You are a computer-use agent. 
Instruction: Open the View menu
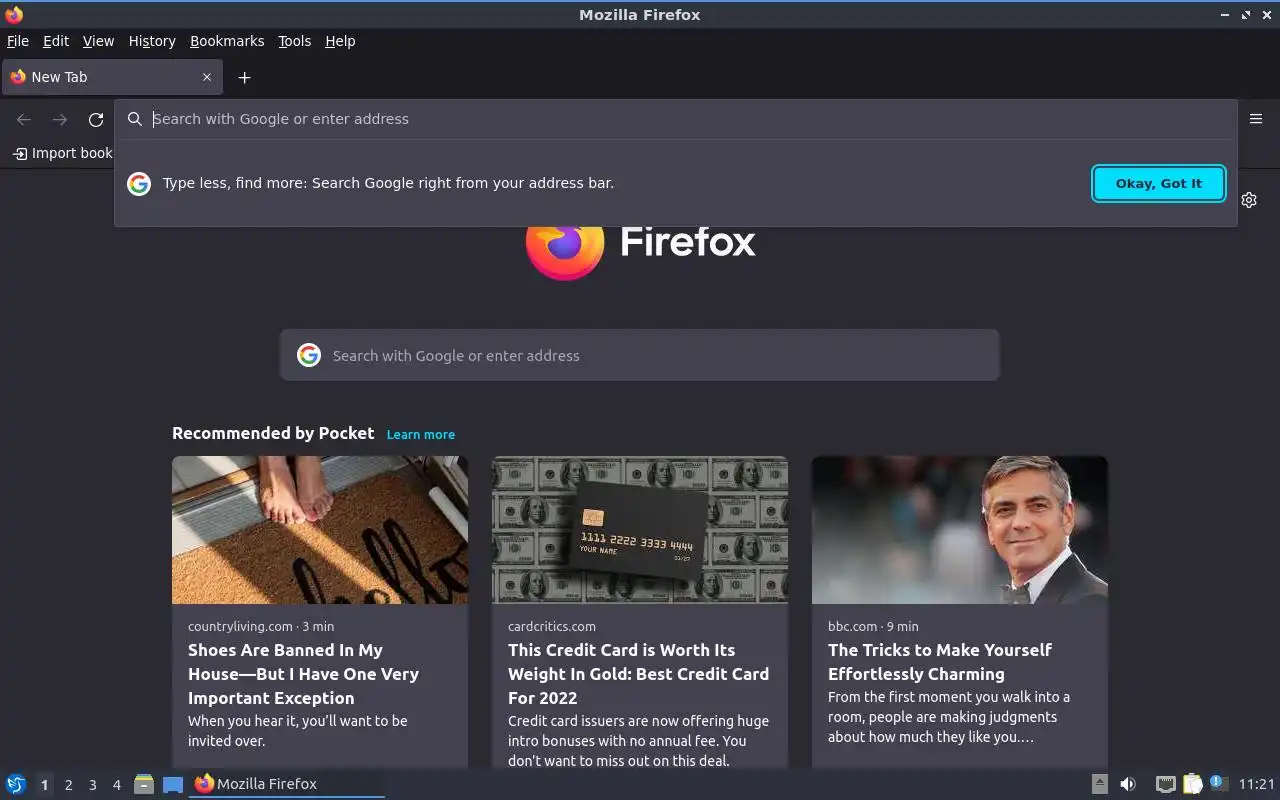[x=98, y=41]
